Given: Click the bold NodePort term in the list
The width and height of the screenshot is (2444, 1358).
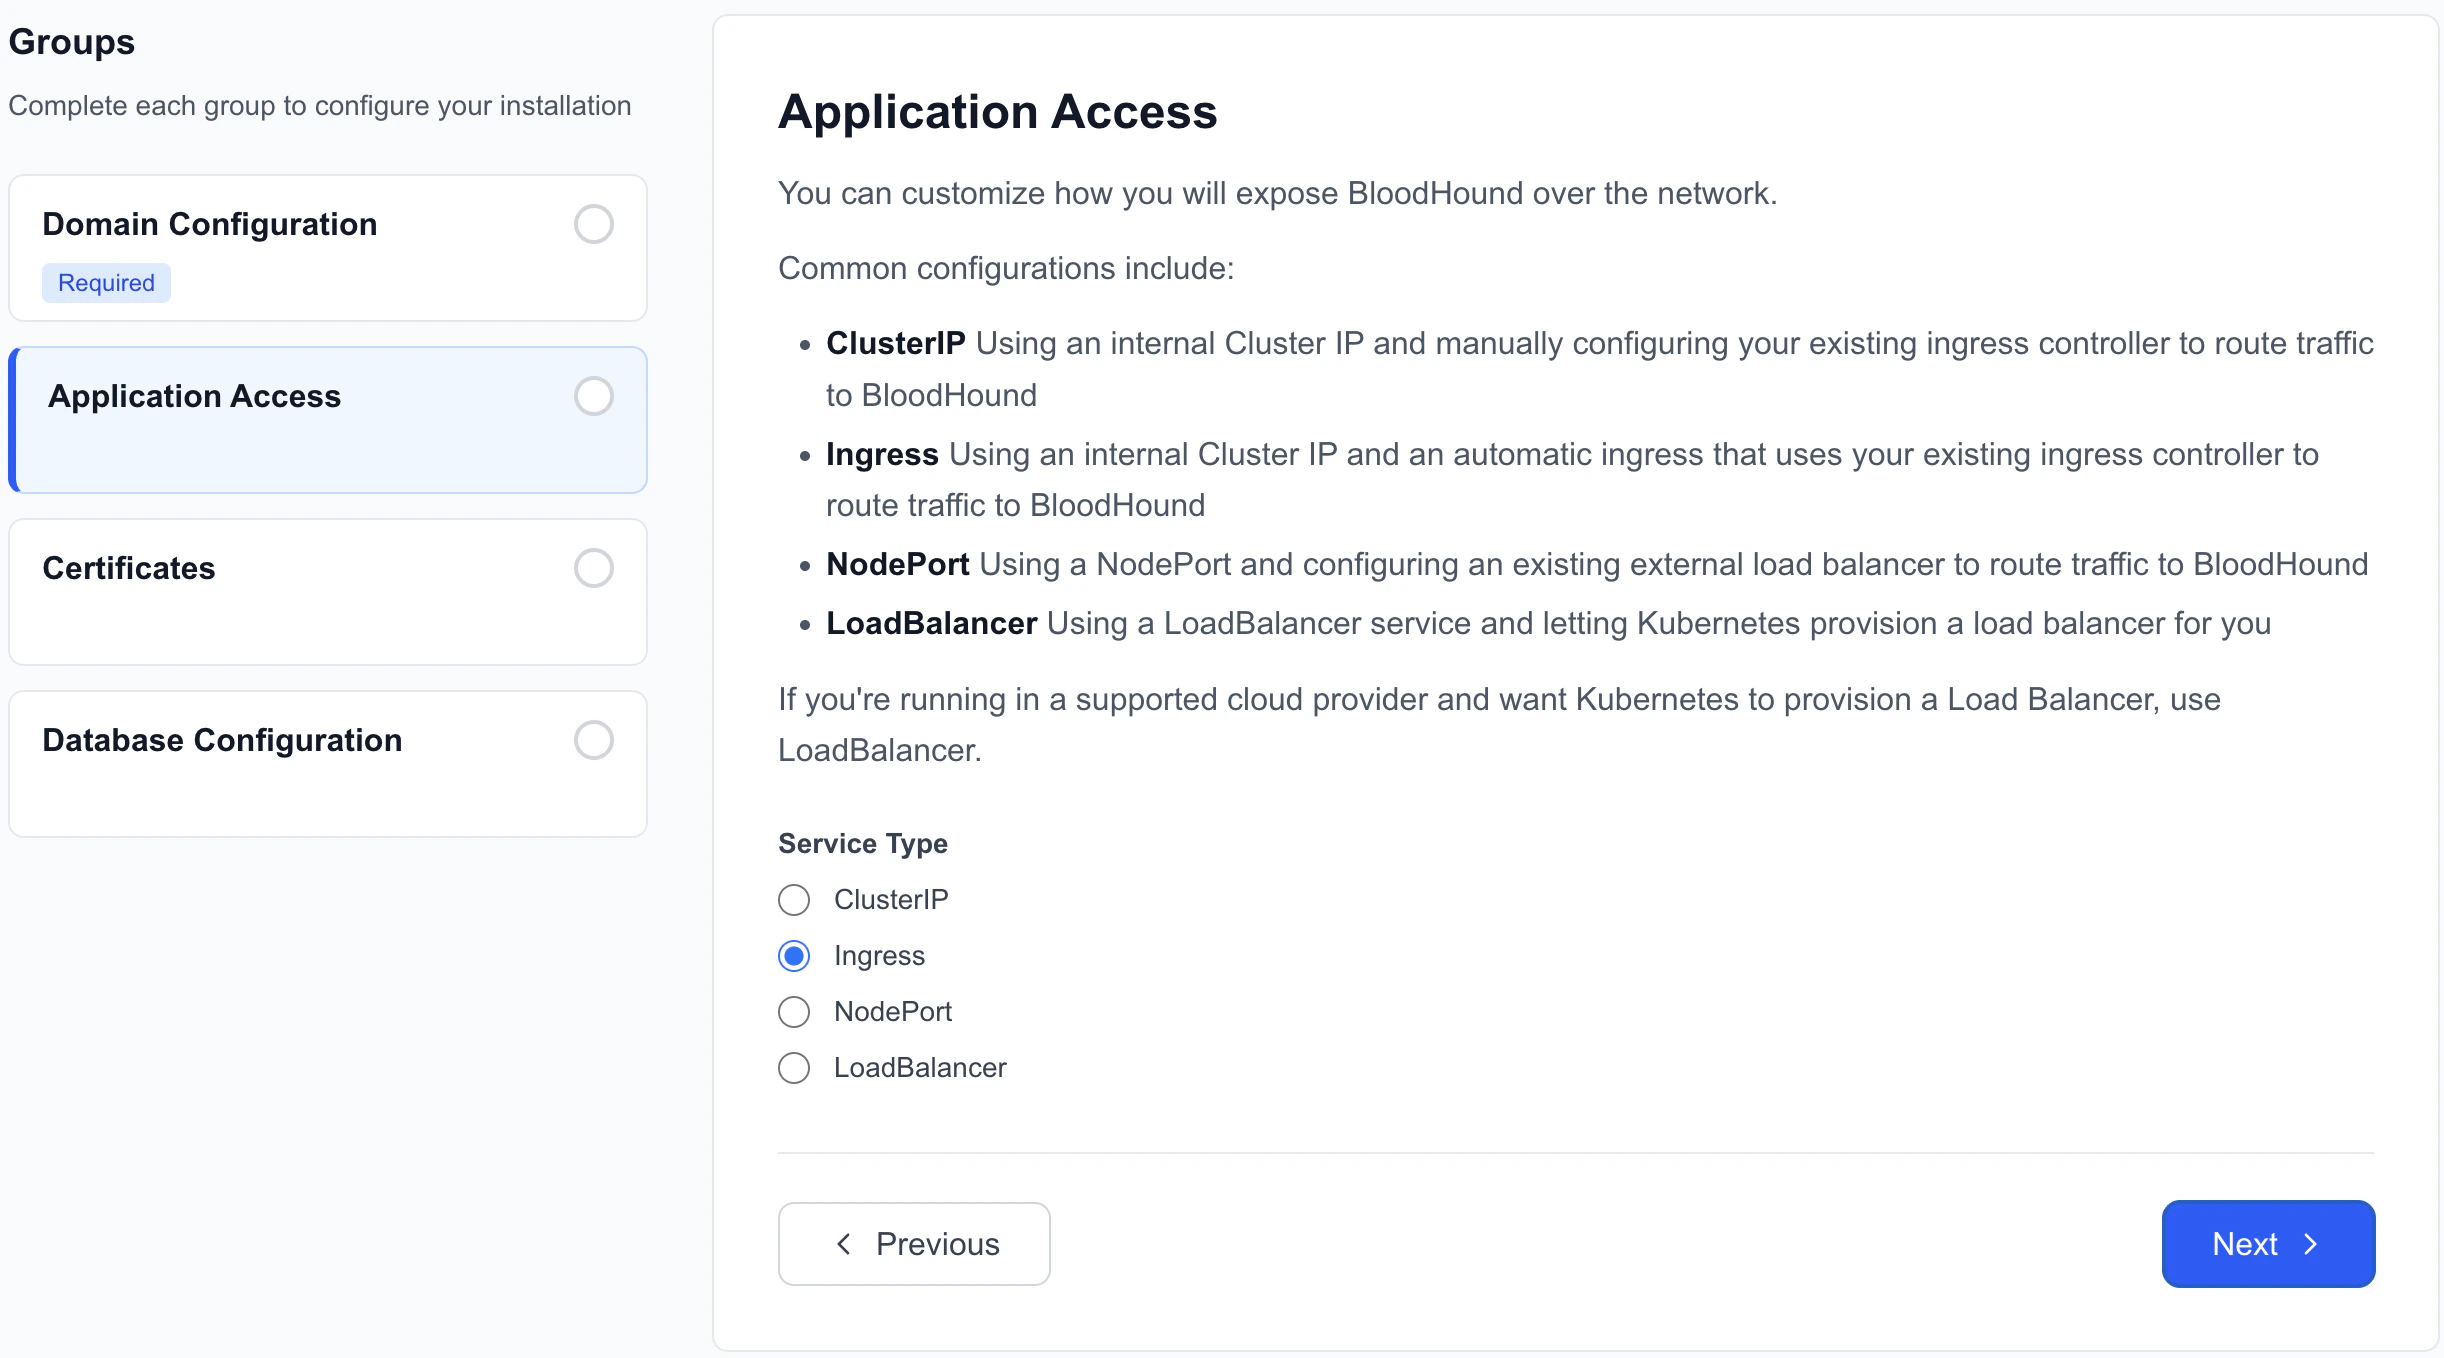Looking at the screenshot, I should coord(898,564).
